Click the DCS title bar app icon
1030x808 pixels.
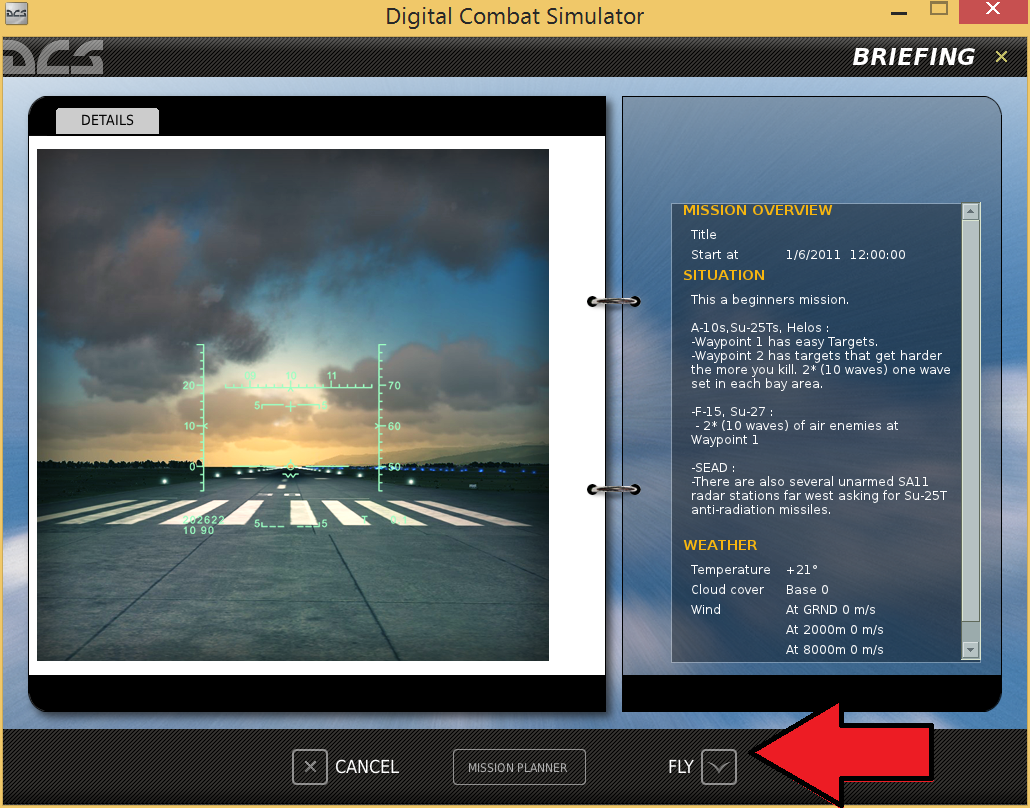coord(16,14)
